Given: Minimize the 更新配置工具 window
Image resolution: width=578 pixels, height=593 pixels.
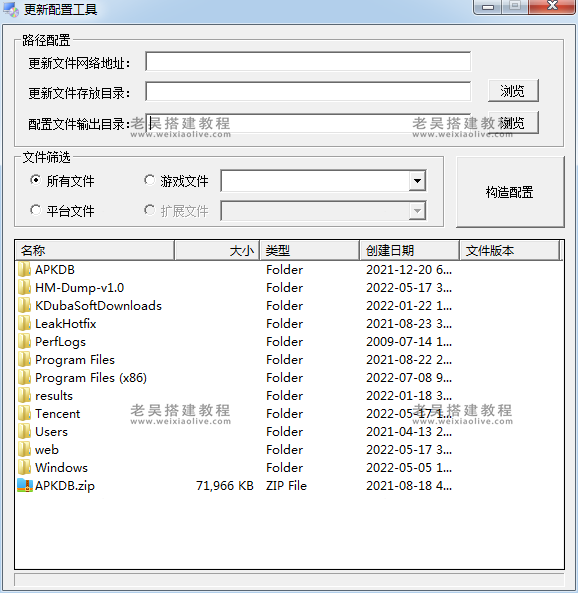Looking at the screenshot, I should point(488,7).
